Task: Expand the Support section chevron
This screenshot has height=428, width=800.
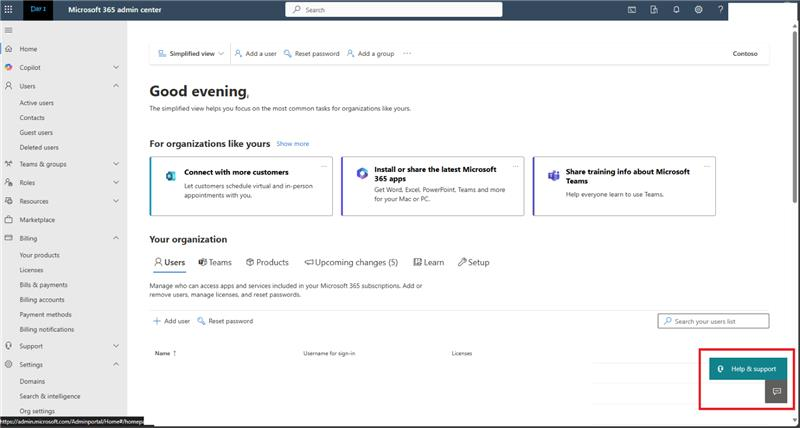Action: (x=116, y=346)
